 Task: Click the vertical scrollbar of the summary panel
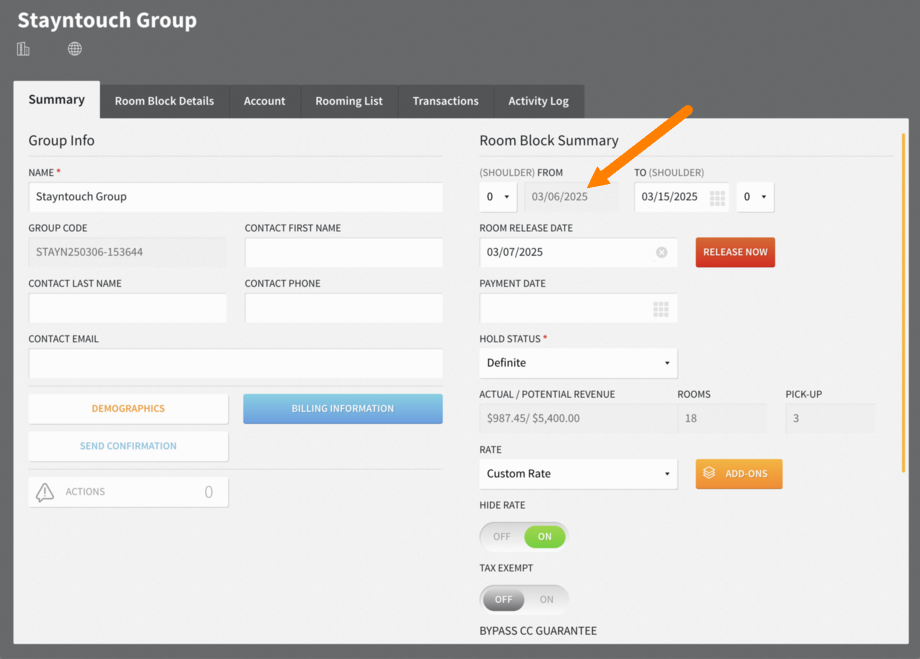(903, 303)
